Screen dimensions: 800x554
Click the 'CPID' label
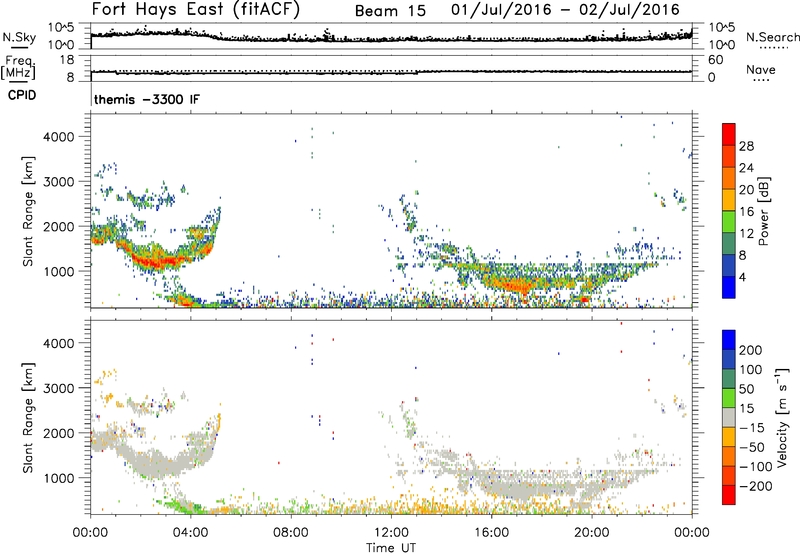22,95
